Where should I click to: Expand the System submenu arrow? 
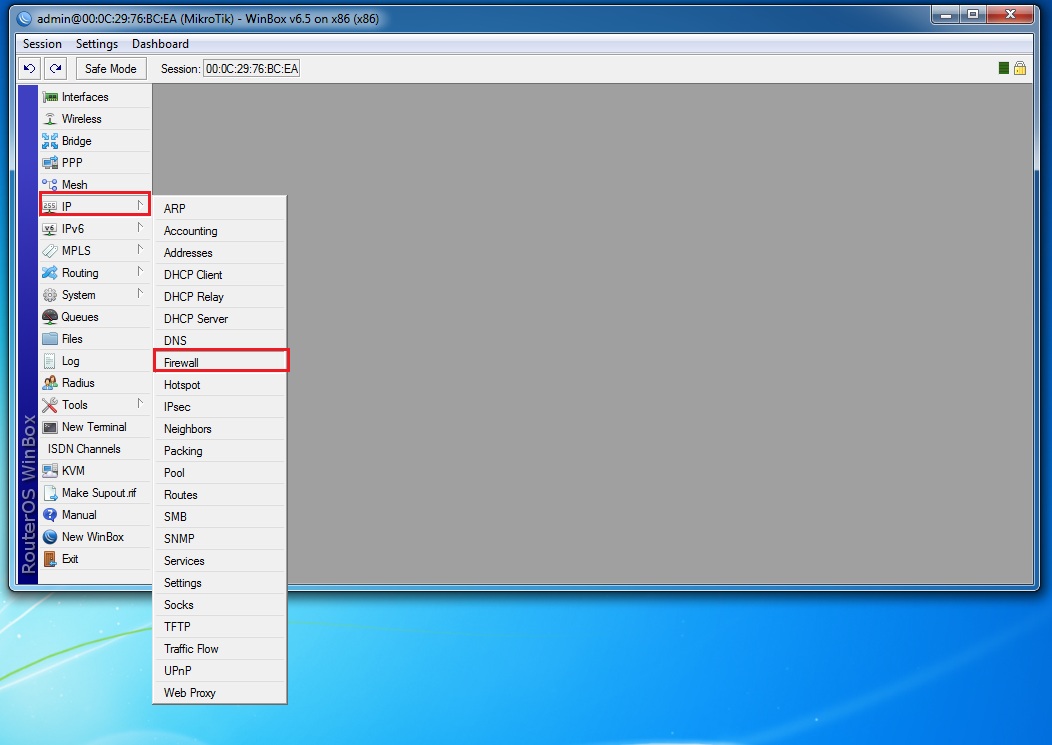point(140,294)
